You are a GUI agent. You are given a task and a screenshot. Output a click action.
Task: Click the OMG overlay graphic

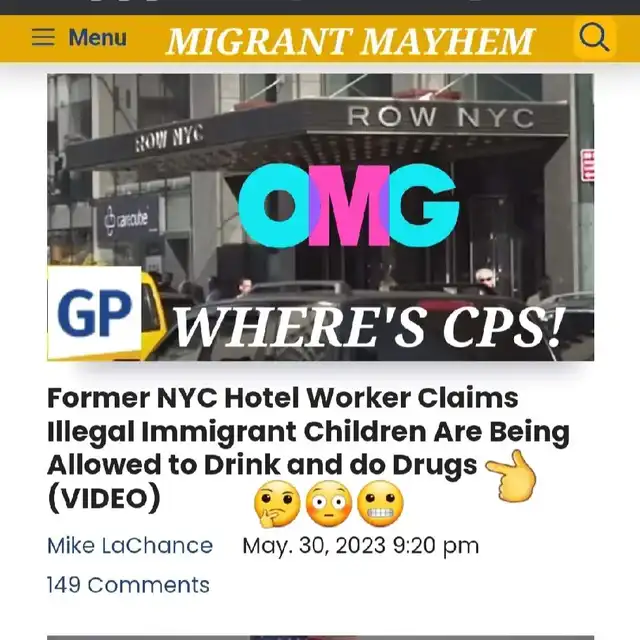point(349,205)
